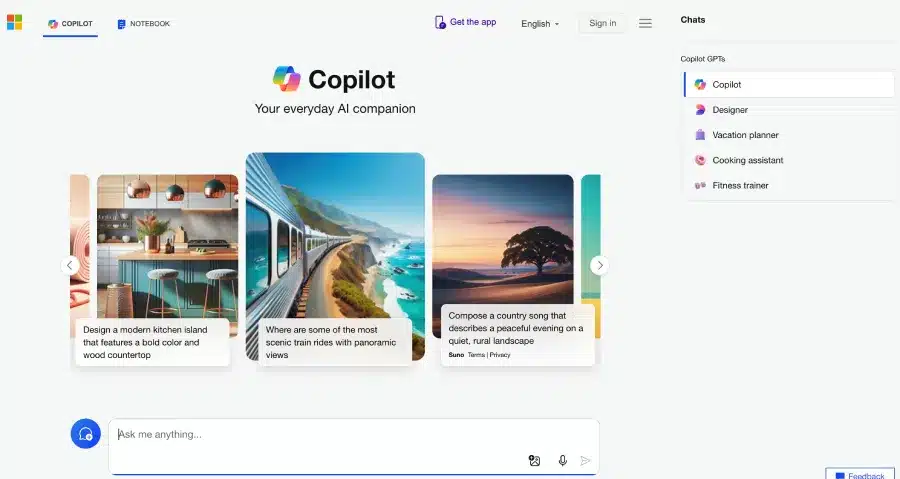900x479 pixels.
Task: Select the Vacation planner GPT
Action: [789, 135]
